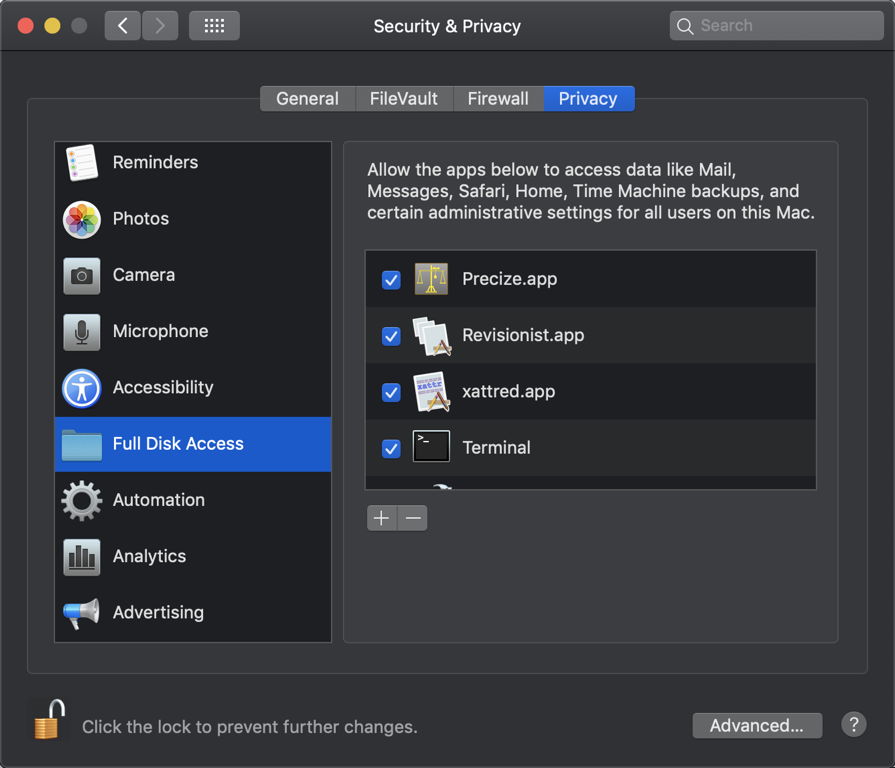The image size is (895, 768).
Task: Click the minus button to remove an app
Action: click(x=412, y=518)
